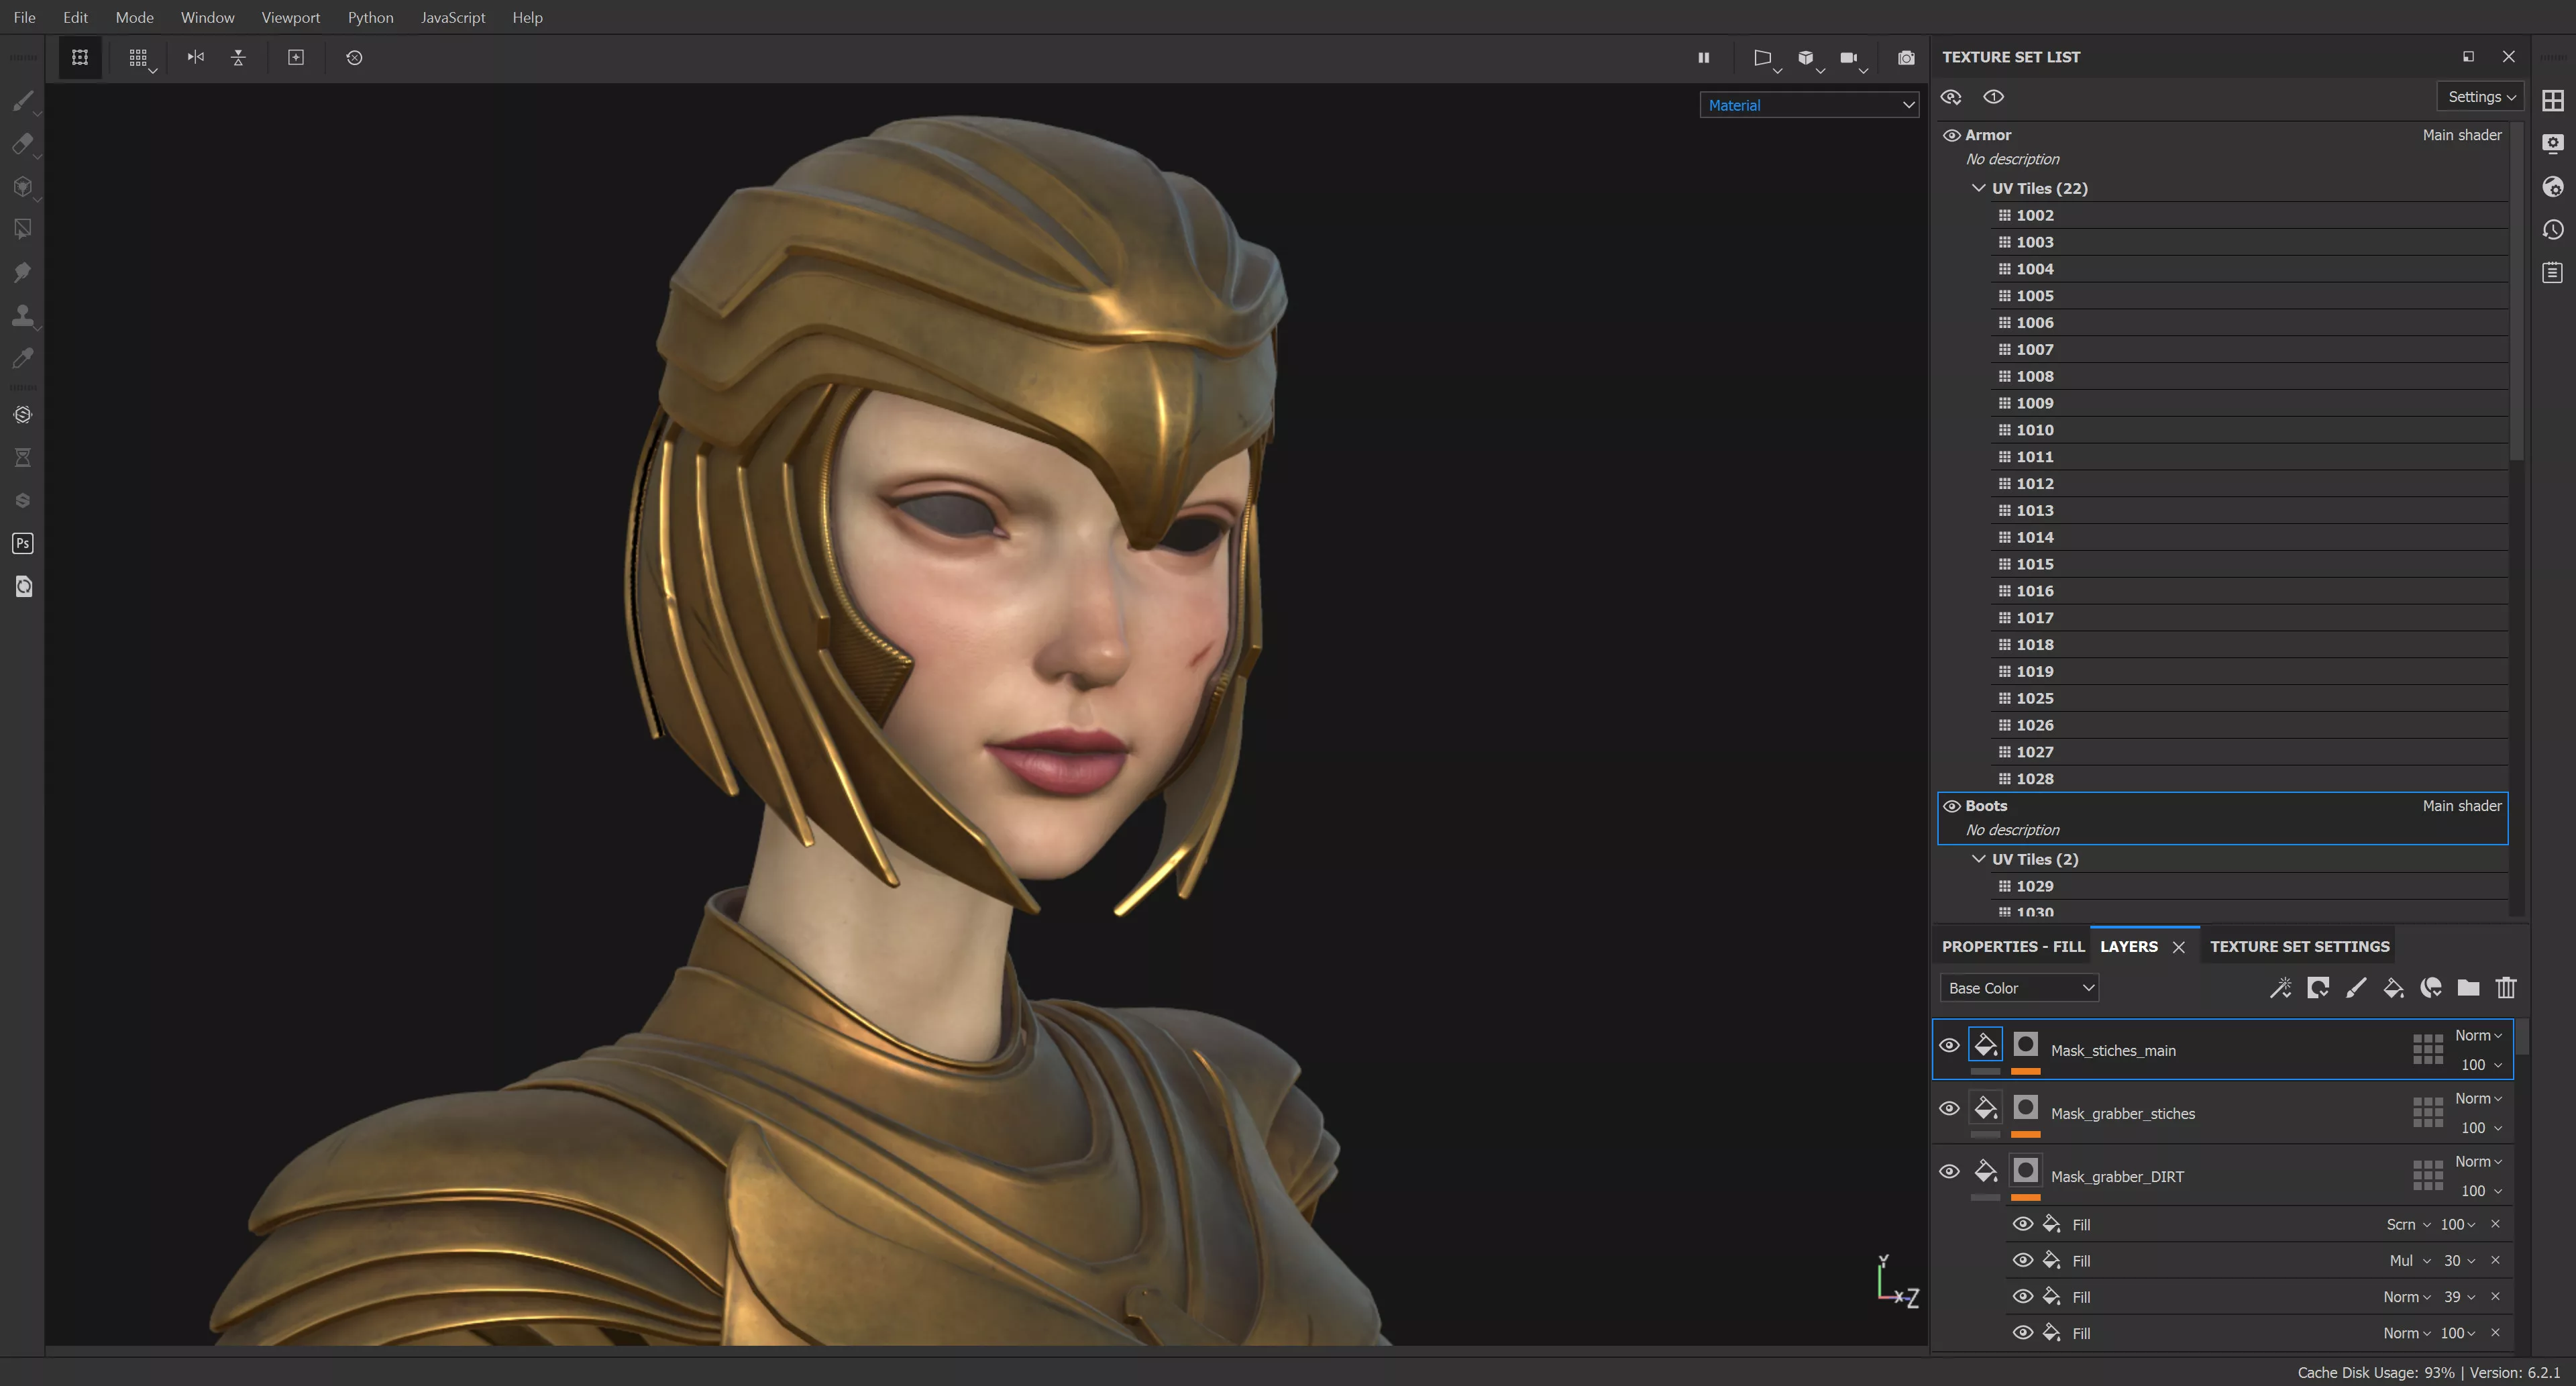Open the Viewport menu
This screenshot has height=1386, width=2576.
[290, 17]
